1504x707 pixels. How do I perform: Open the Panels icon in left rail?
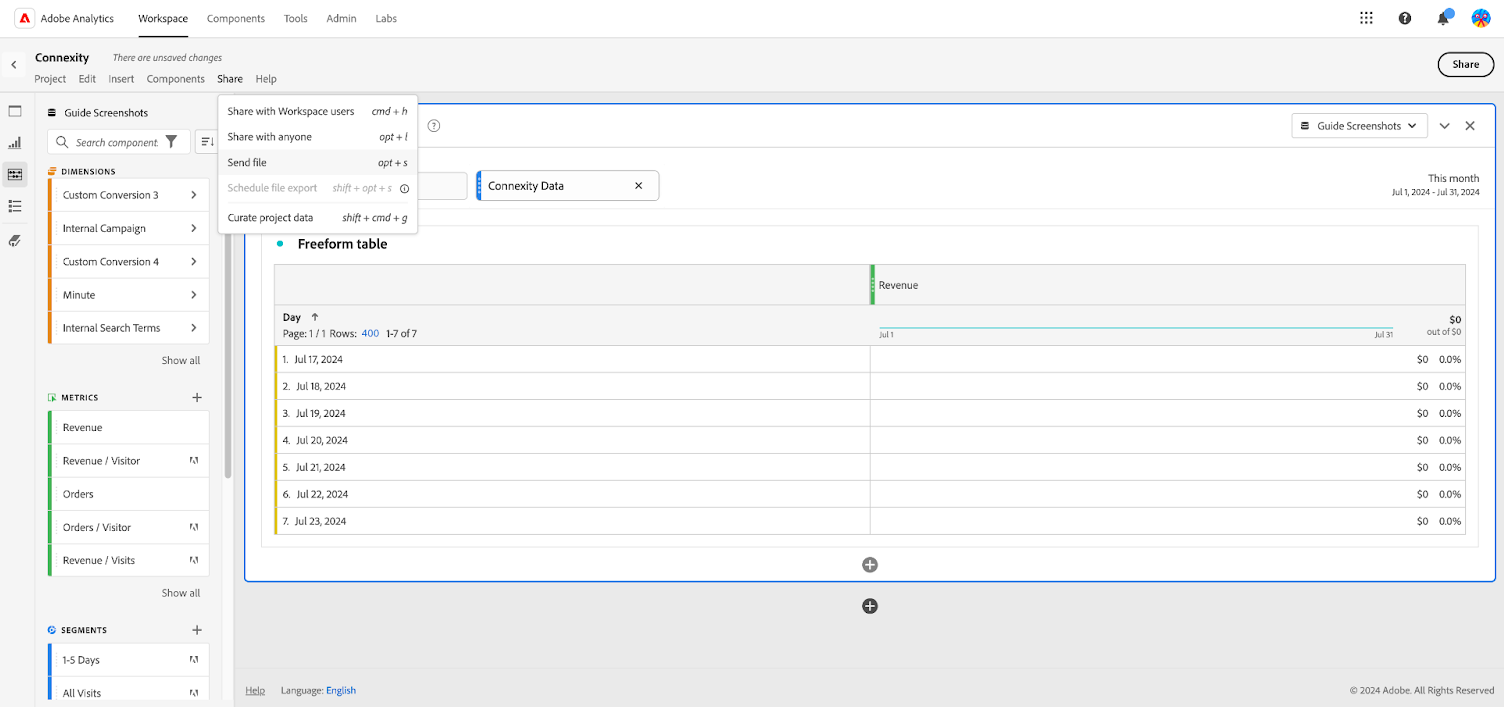tap(15, 111)
